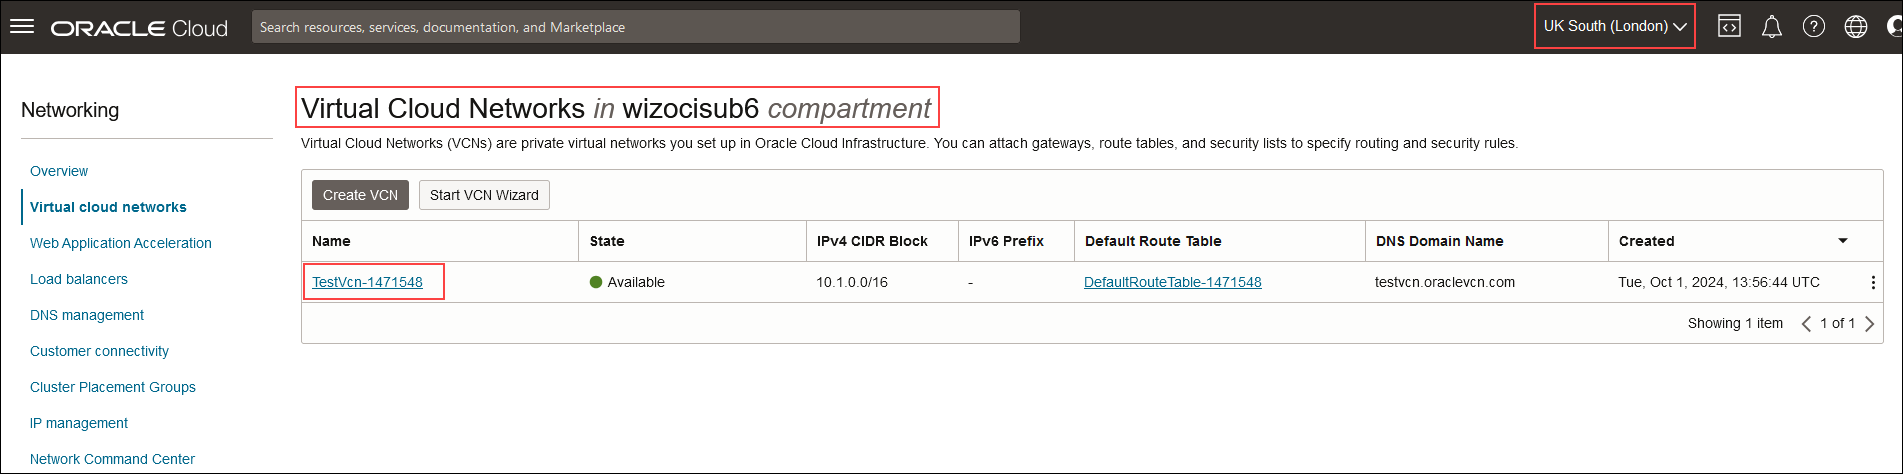
Task: Go to the previous results page
Action: (x=1806, y=324)
